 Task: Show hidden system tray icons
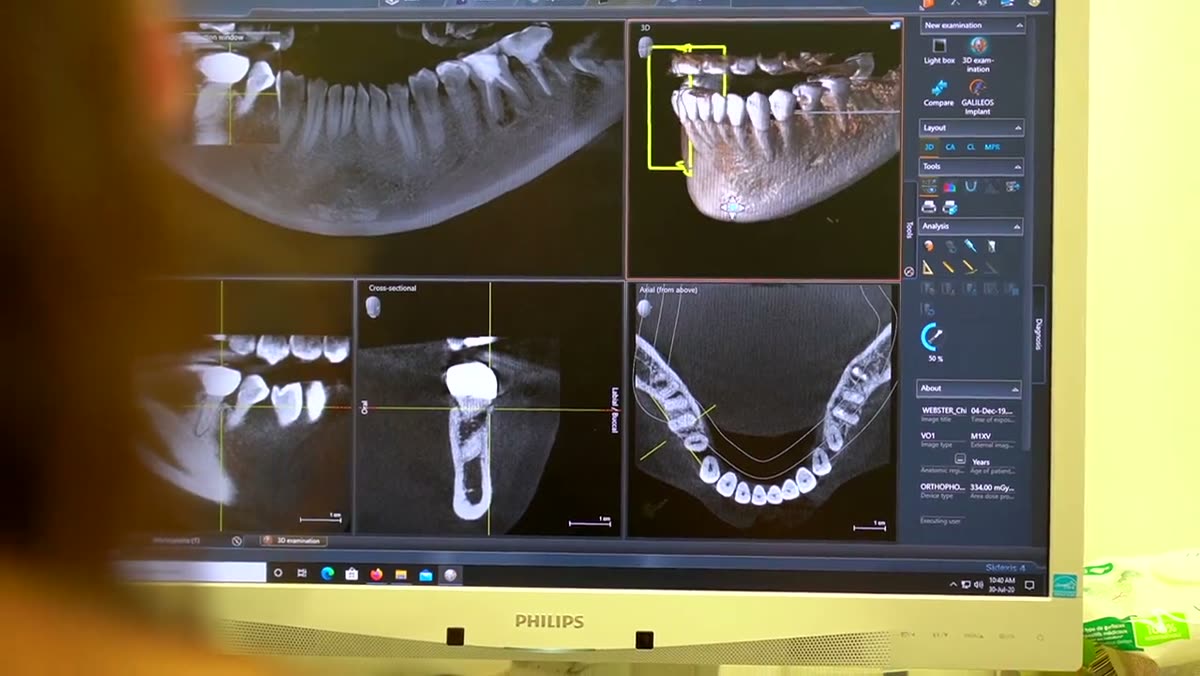click(954, 585)
